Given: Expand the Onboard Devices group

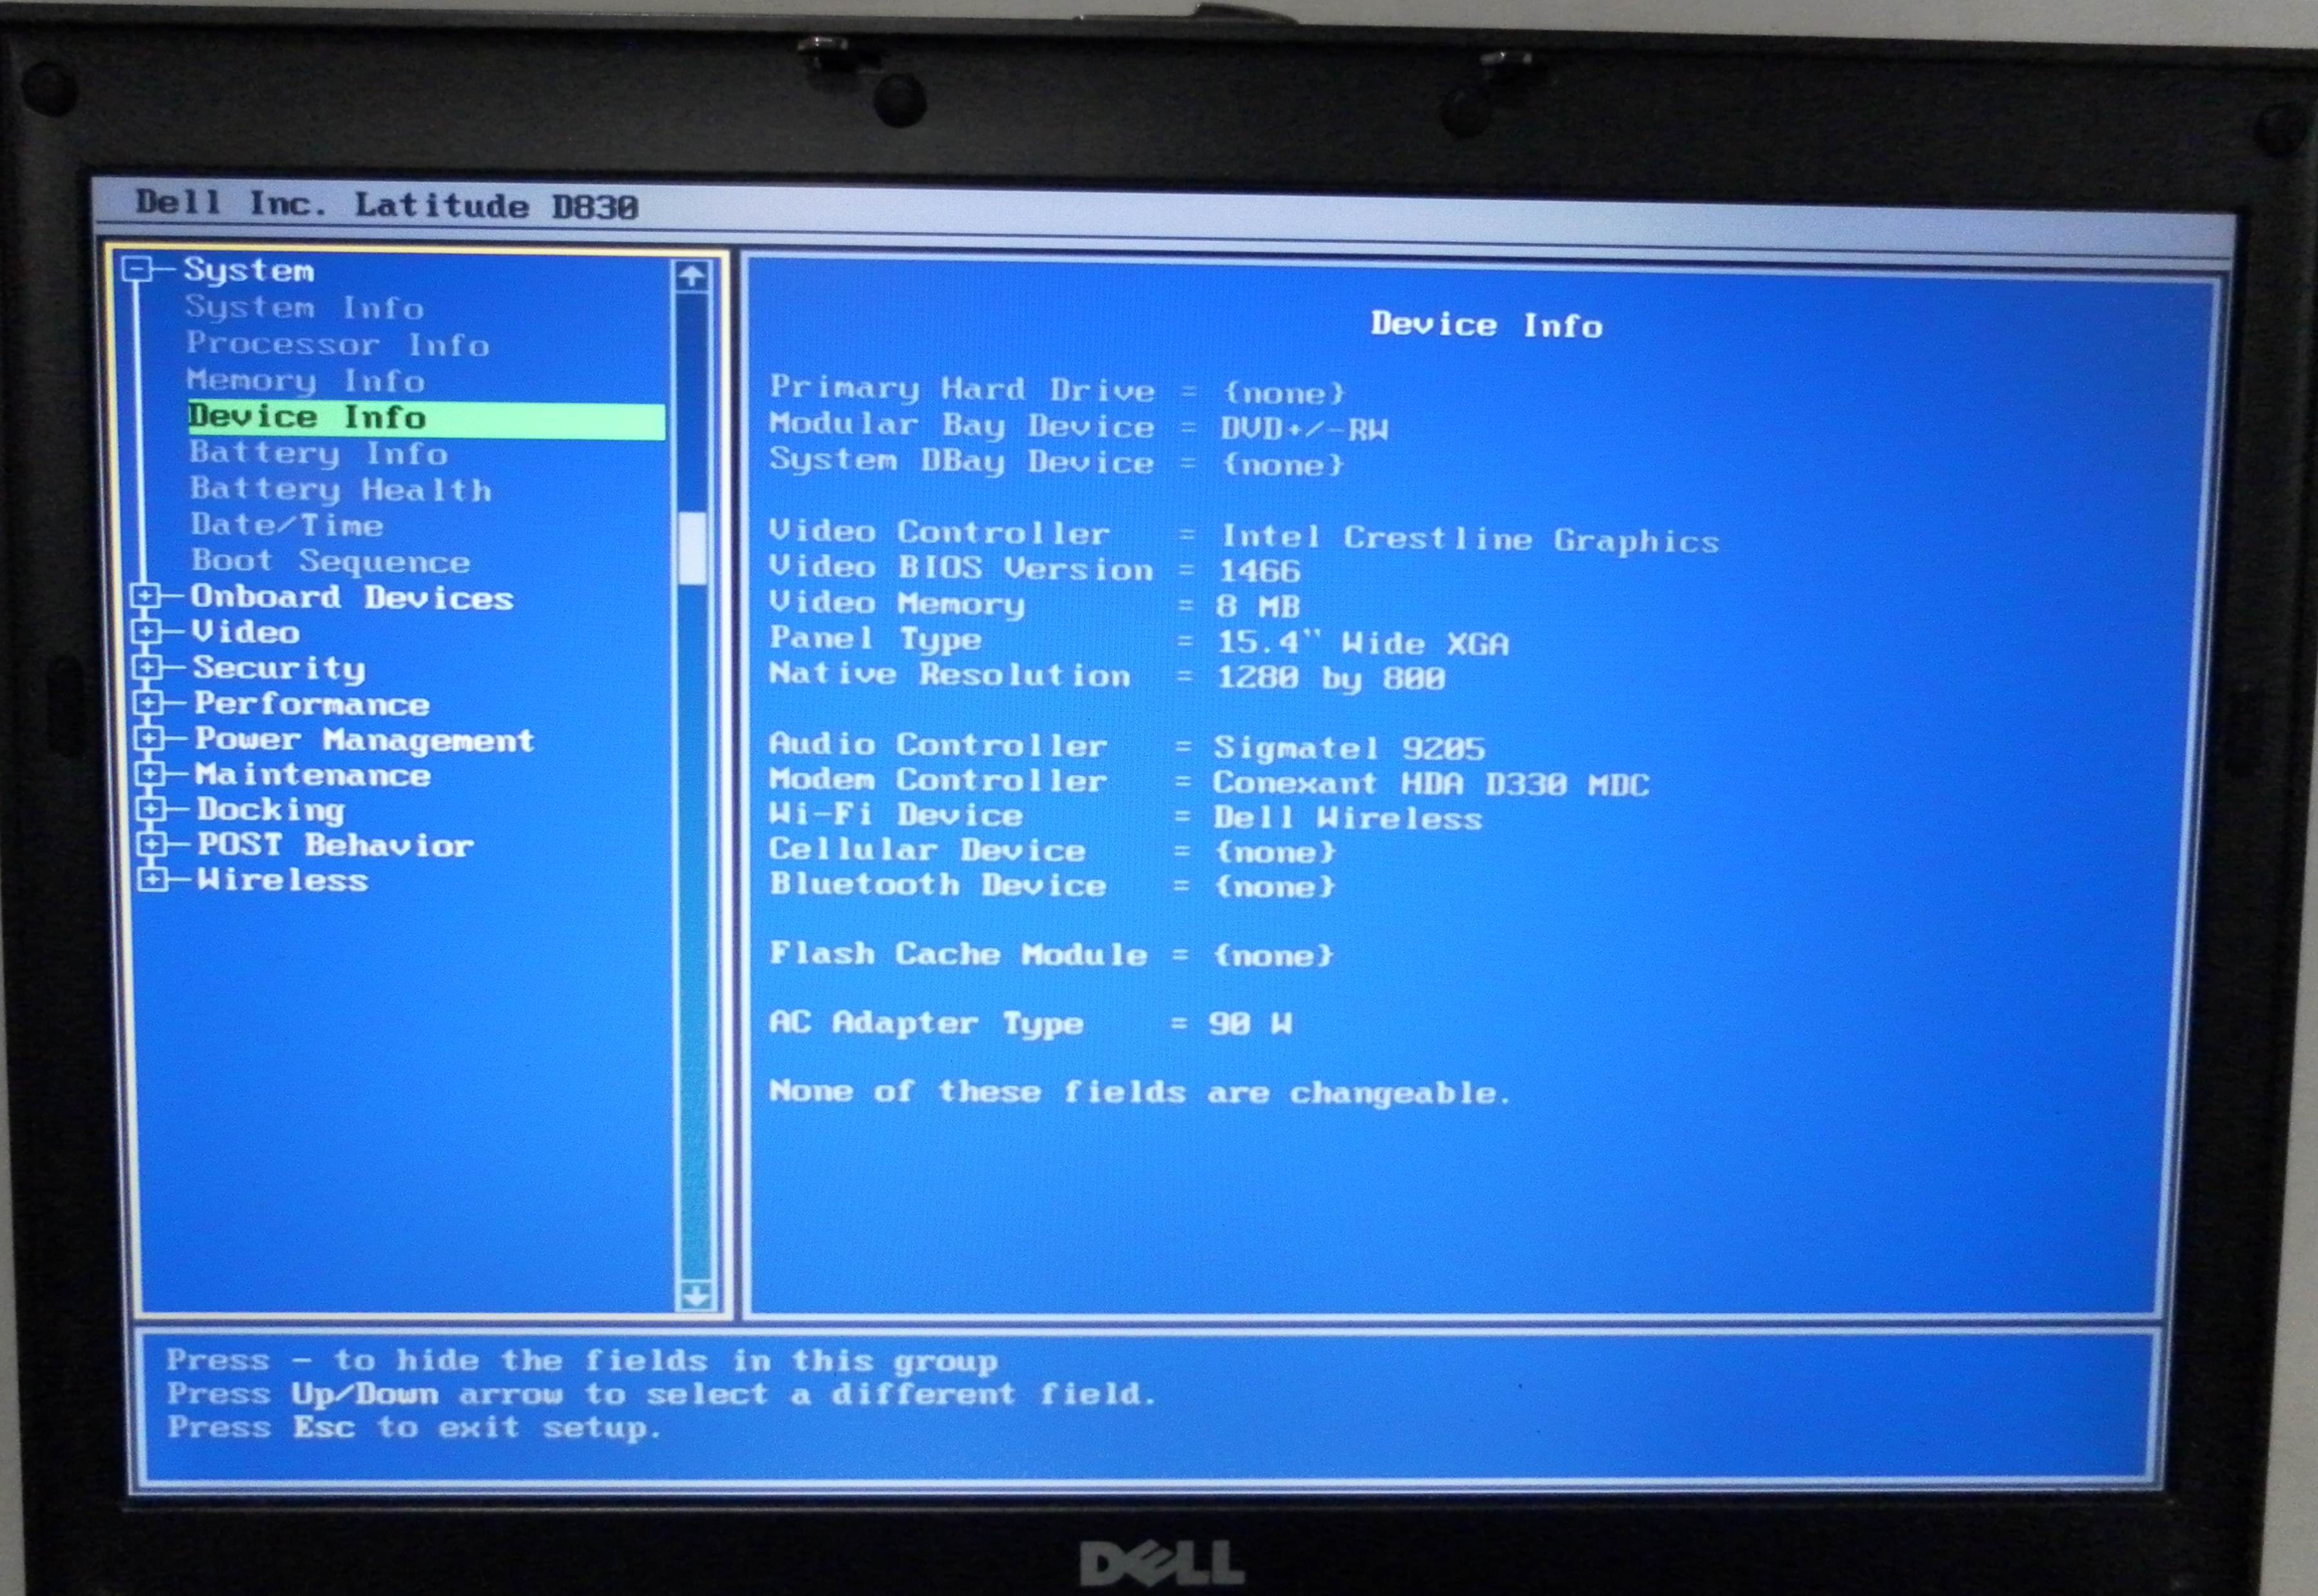Looking at the screenshot, I should (145, 596).
